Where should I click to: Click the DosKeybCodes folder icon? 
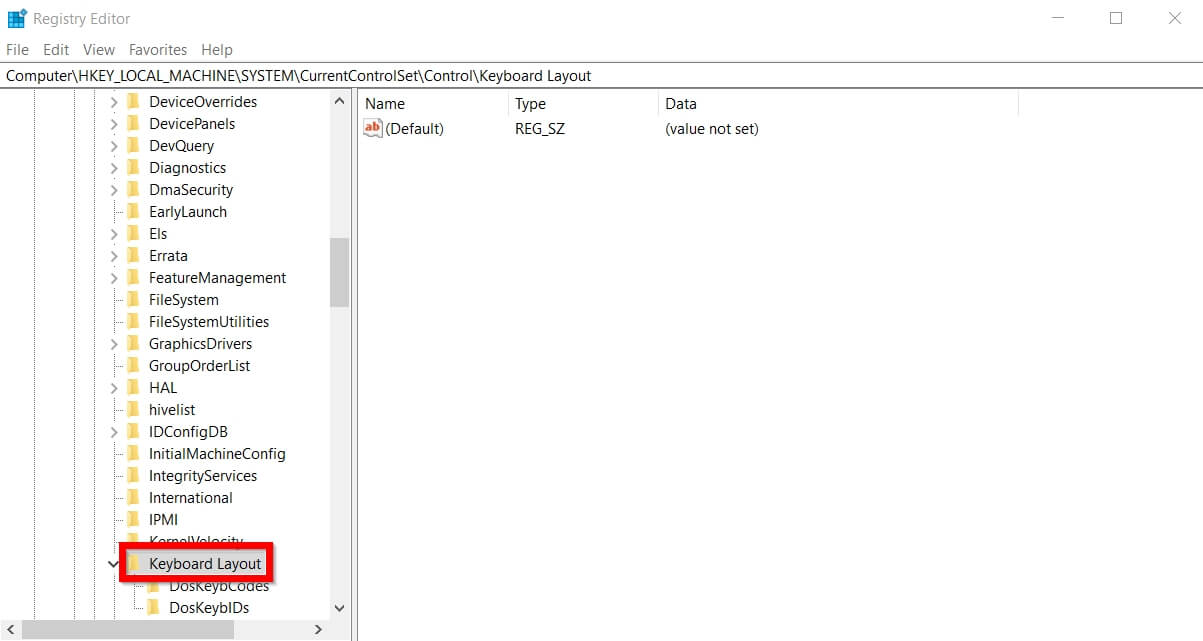(x=152, y=585)
